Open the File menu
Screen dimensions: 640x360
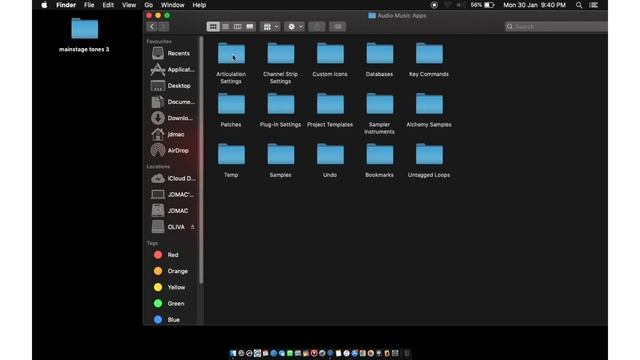[89, 5]
